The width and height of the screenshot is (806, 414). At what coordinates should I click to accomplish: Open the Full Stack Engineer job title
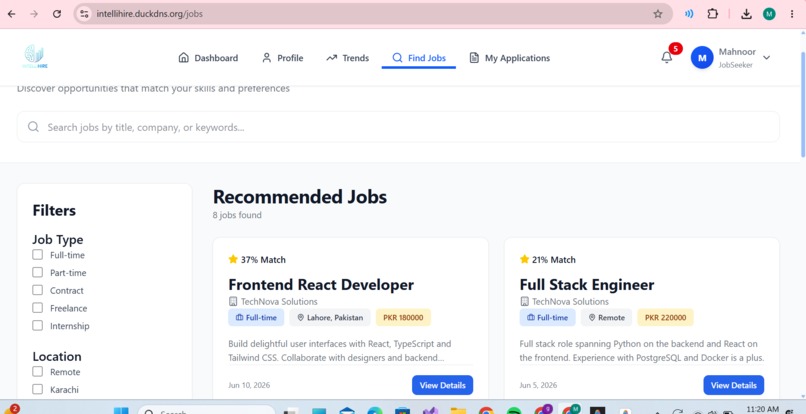(587, 284)
